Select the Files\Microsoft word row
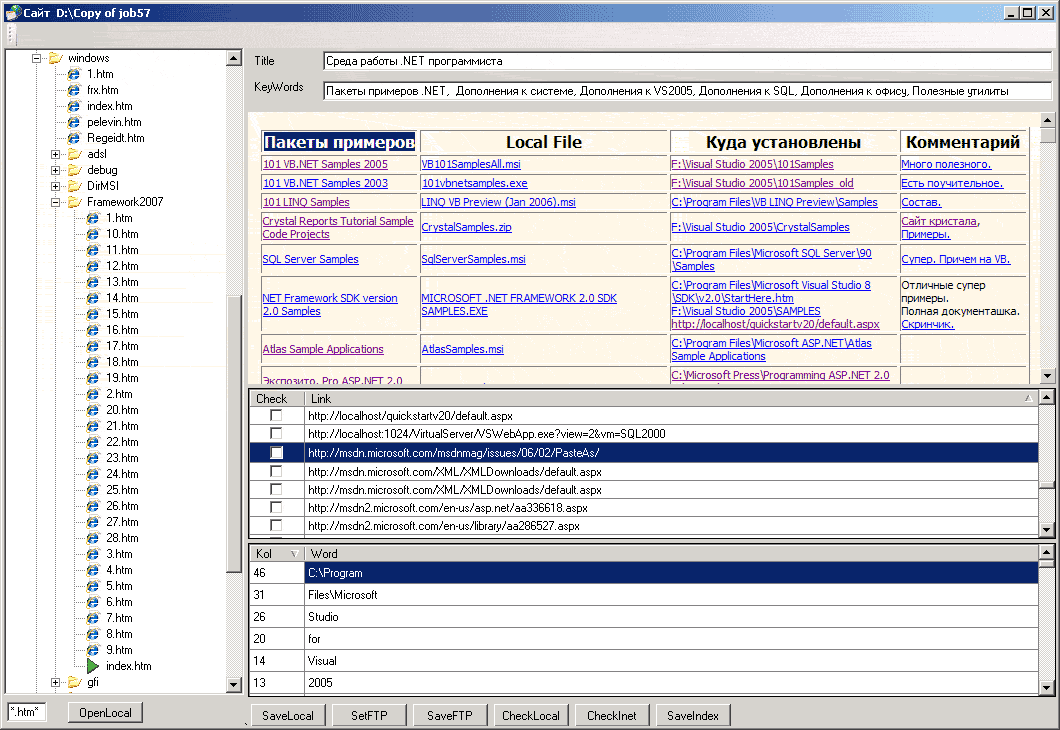This screenshot has width=1060, height=730. [644, 595]
